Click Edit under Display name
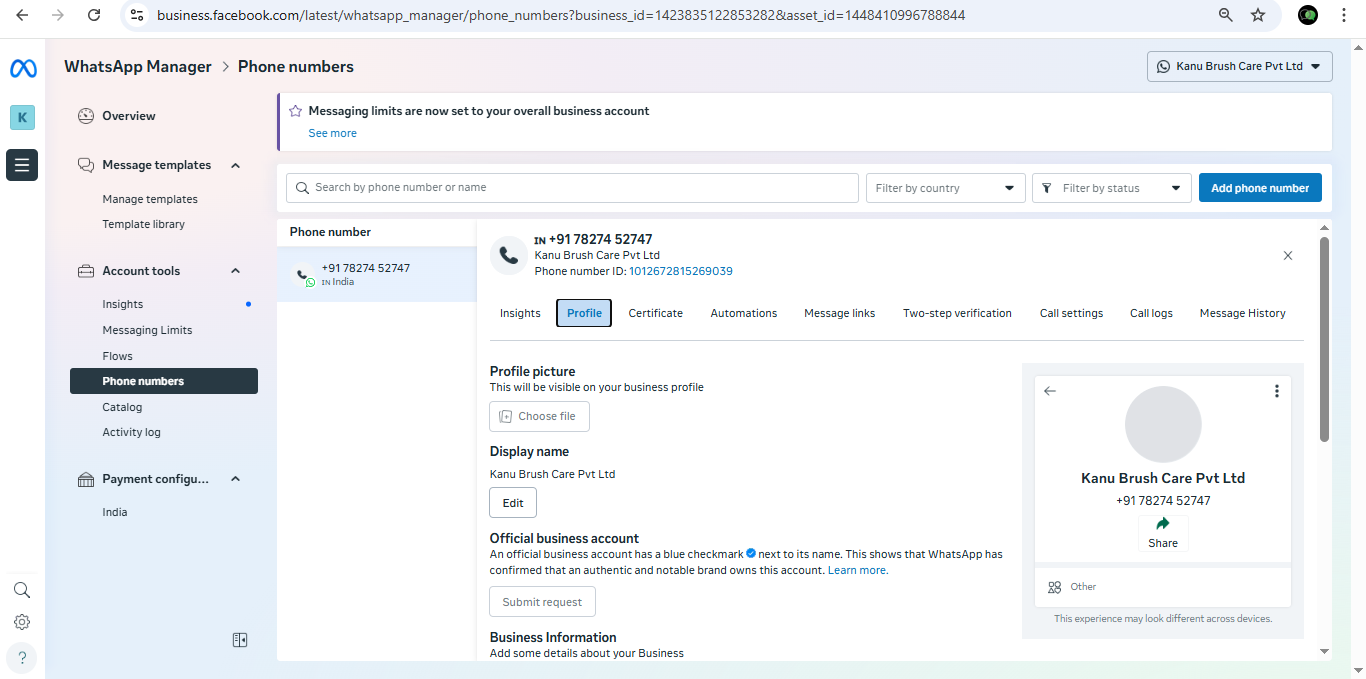The width and height of the screenshot is (1366, 679). tap(513, 503)
